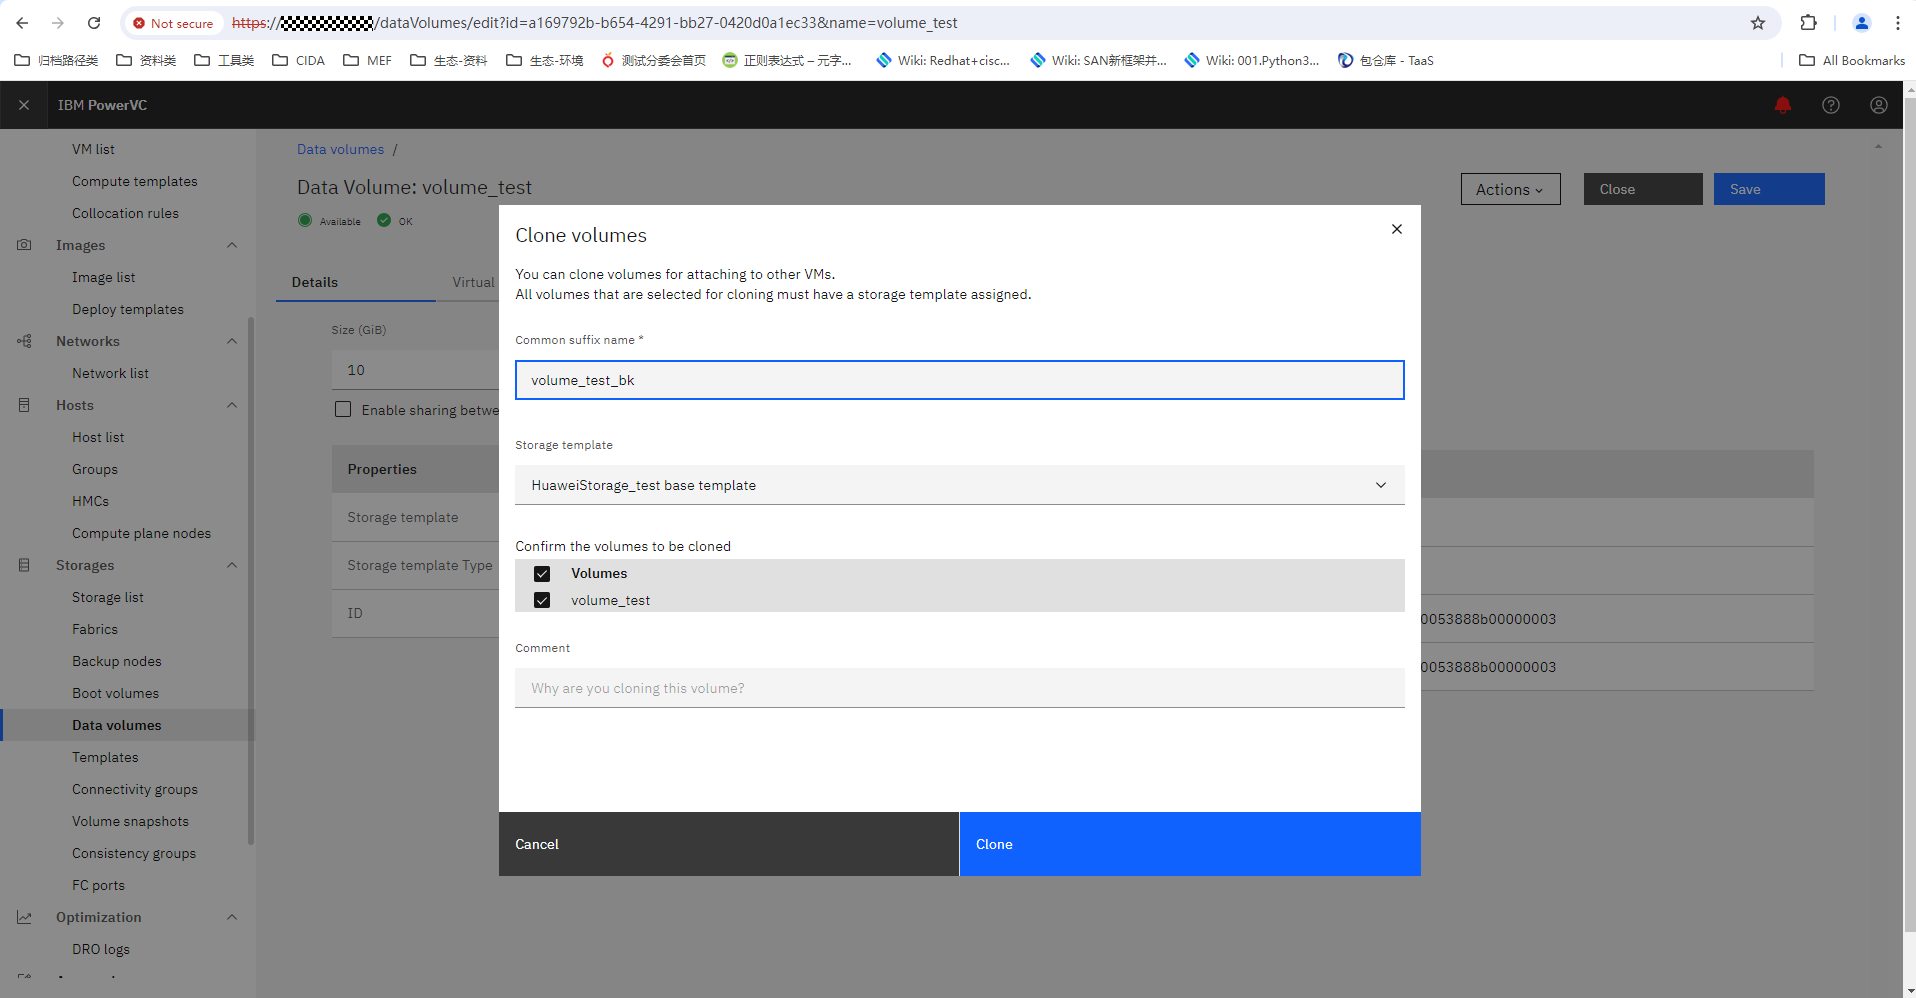Open Consistency groups in sidebar
This screenshot has height=998, width=1916.
tap(134, 853)
